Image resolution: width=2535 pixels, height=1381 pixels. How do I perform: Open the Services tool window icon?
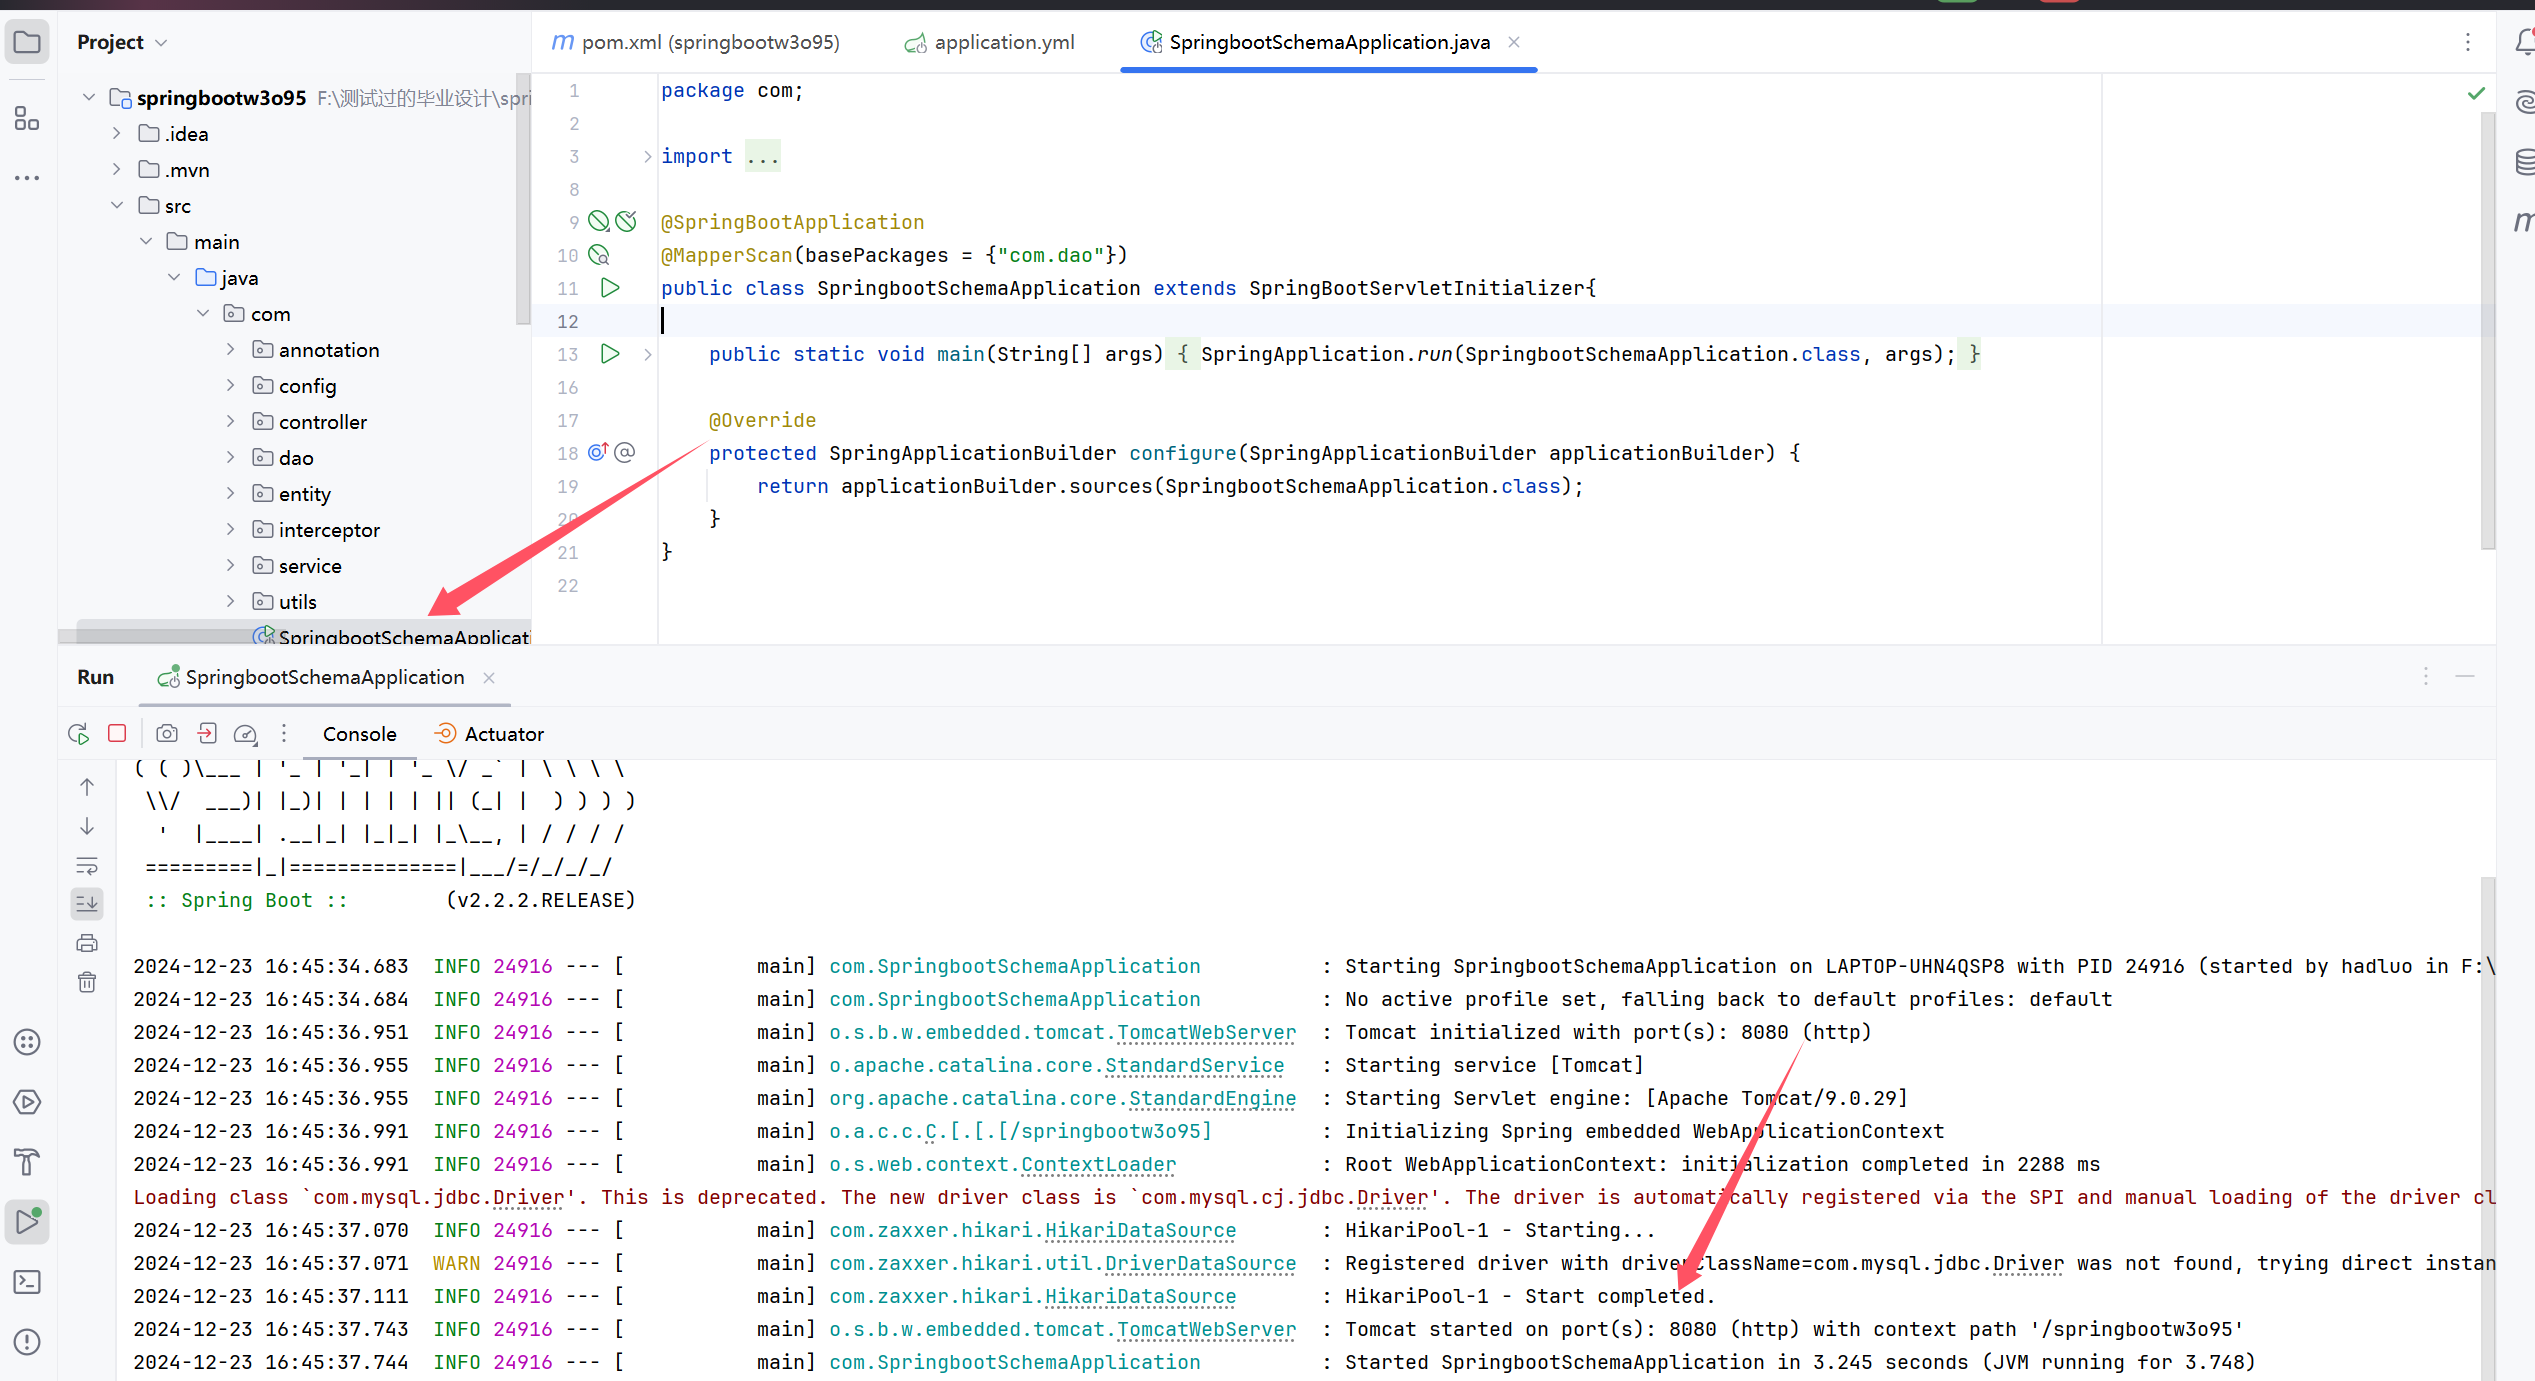[27, 1102]
